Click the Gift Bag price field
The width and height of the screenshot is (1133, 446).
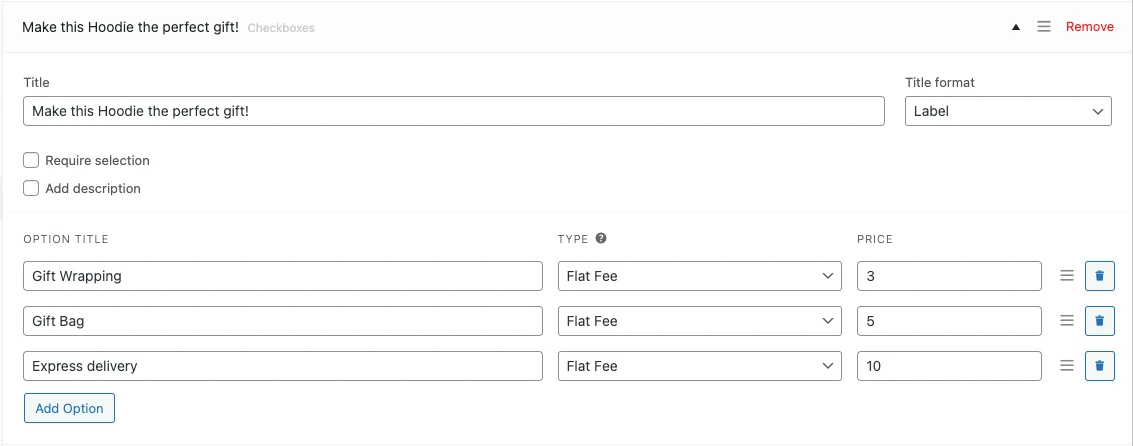click(x=949, y=321)
